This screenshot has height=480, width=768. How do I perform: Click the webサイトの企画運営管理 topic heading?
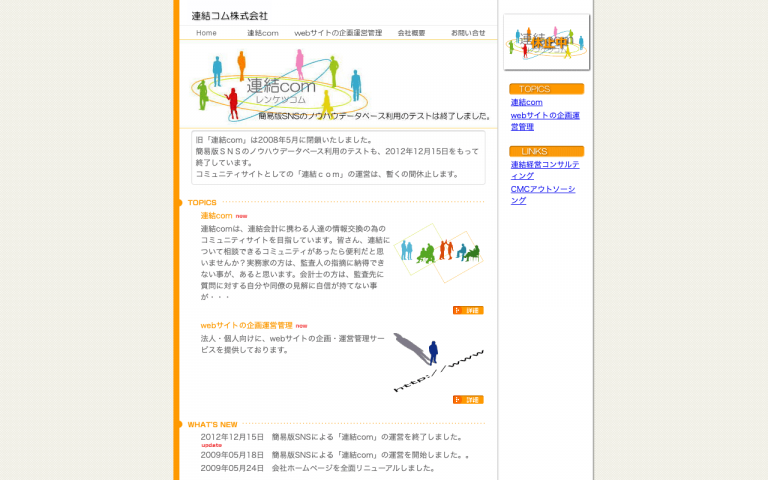(x=246, y=325)
